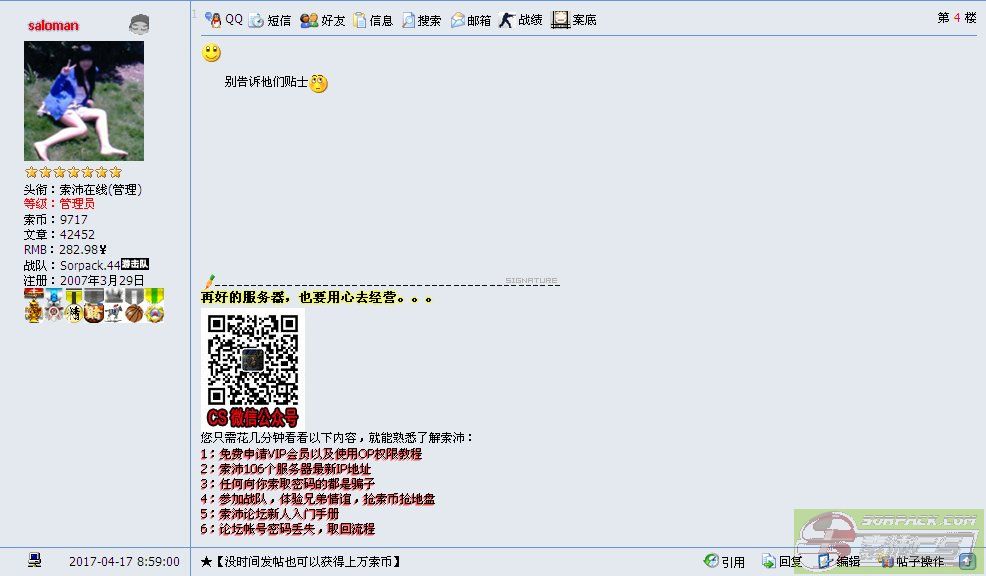Click the post timestamp 2017-04-17 8:59:00

[124, 562]
